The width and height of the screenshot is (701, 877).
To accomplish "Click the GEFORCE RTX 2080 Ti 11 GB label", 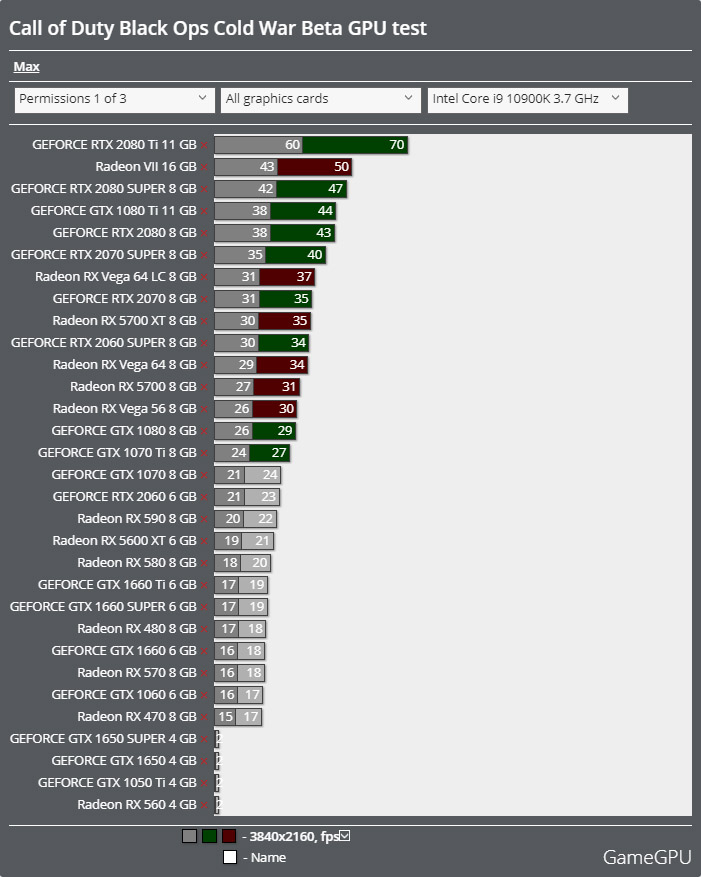I will pyautogui.click(x=114, y=145).
